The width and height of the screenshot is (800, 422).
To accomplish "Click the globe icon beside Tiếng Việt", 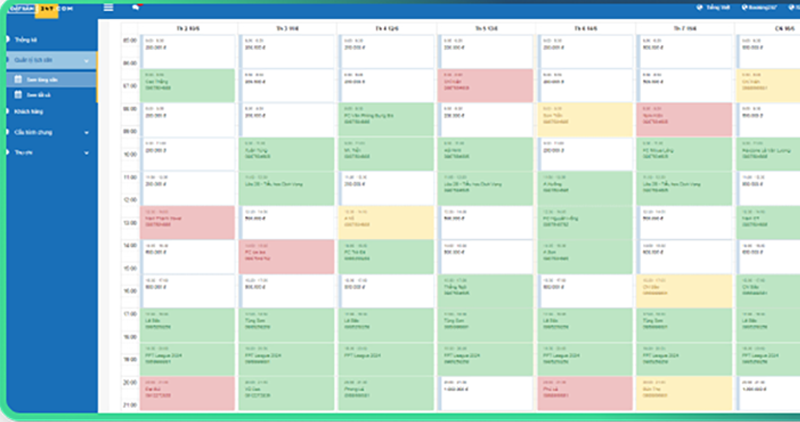I will (699, 8).
